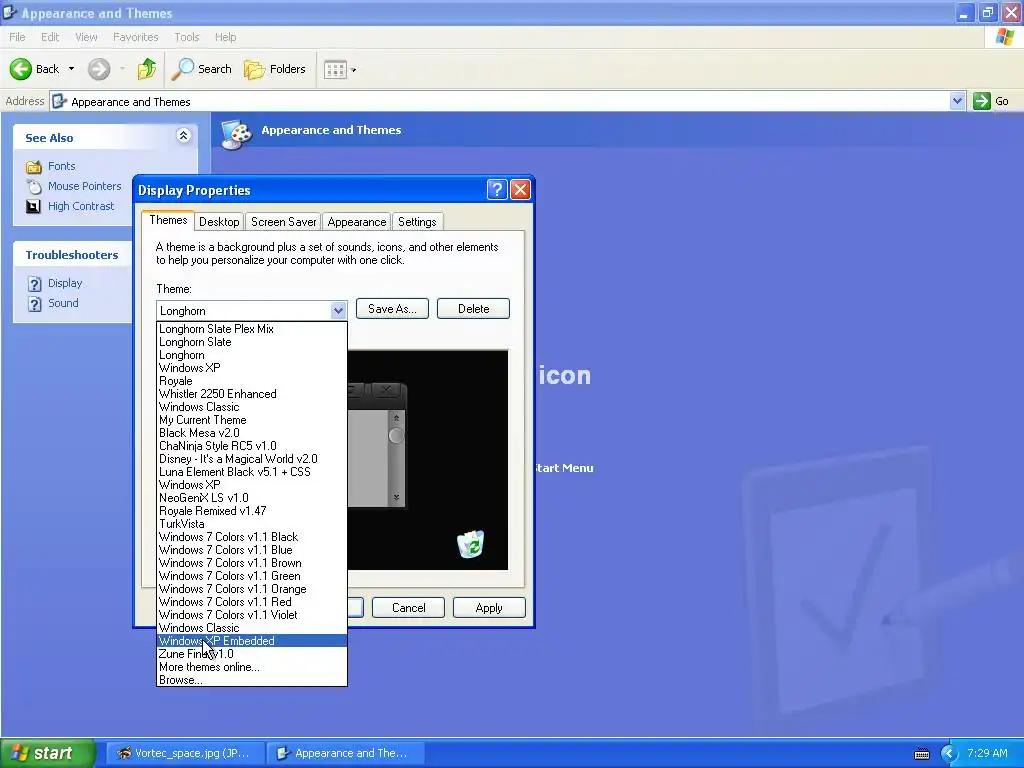This screenshot has height=768, width=1024.
Task: Open the Display troubleshooter link
Action: [x=65, y=283]
